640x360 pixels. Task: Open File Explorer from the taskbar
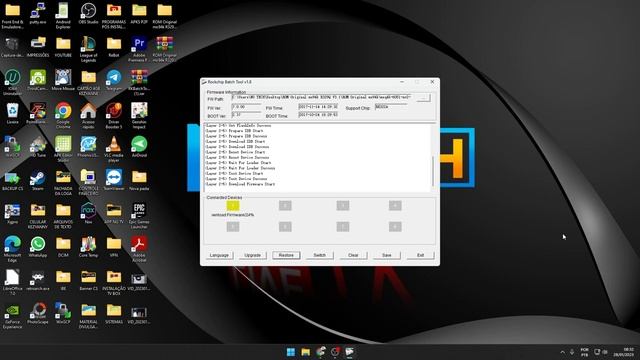click(x=305, y=352)
